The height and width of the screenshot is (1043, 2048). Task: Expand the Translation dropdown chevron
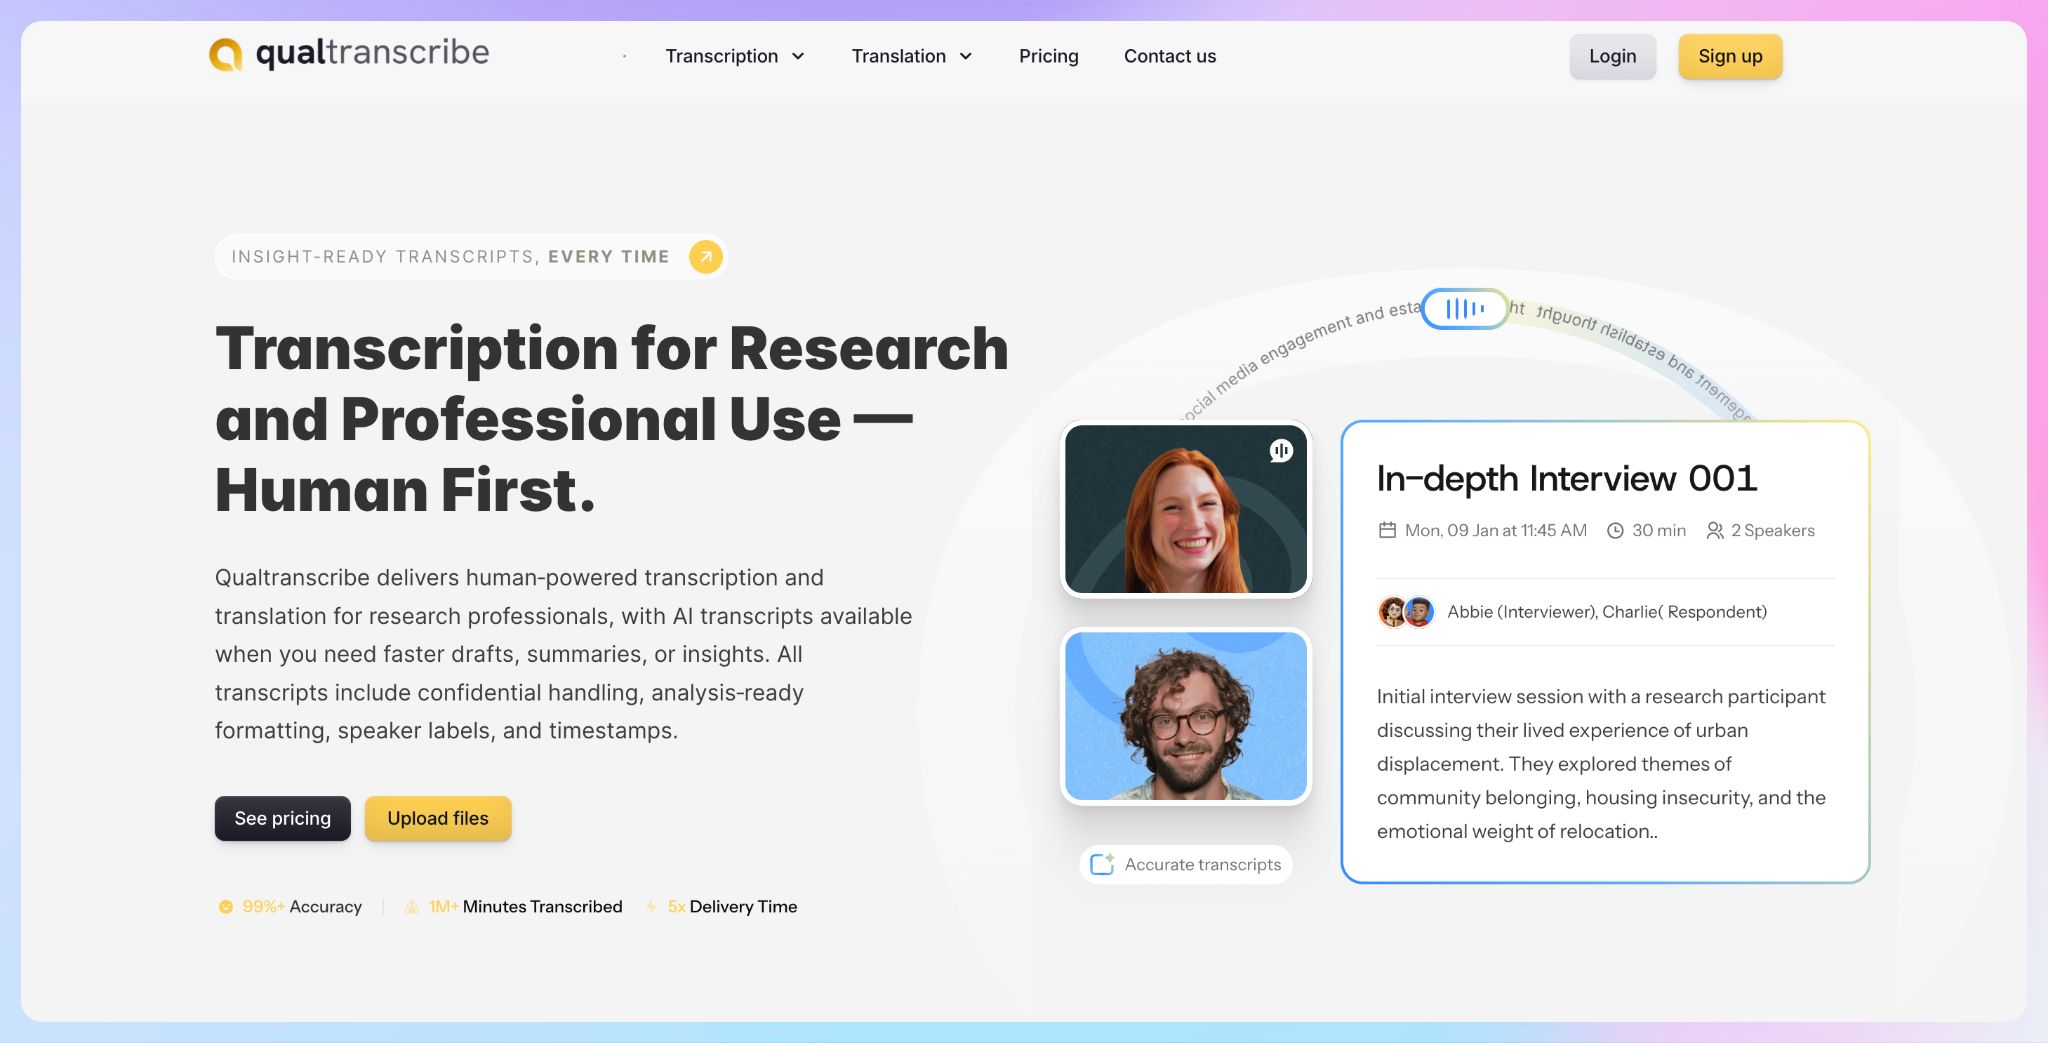pos(965,57)
